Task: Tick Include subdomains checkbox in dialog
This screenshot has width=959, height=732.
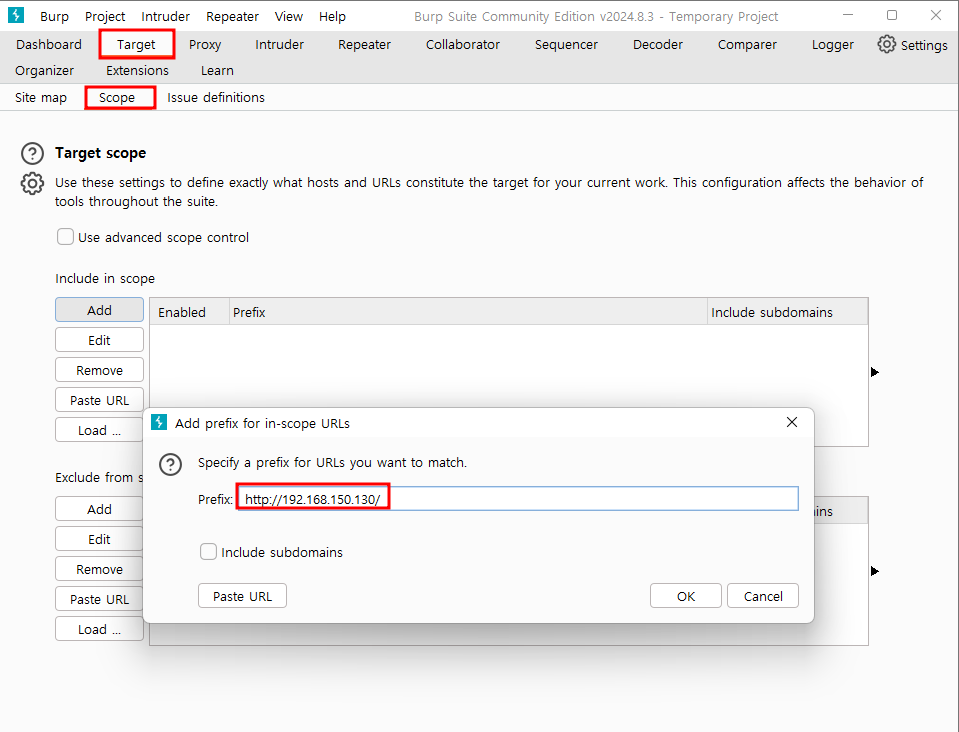Action: pos(209,552)
